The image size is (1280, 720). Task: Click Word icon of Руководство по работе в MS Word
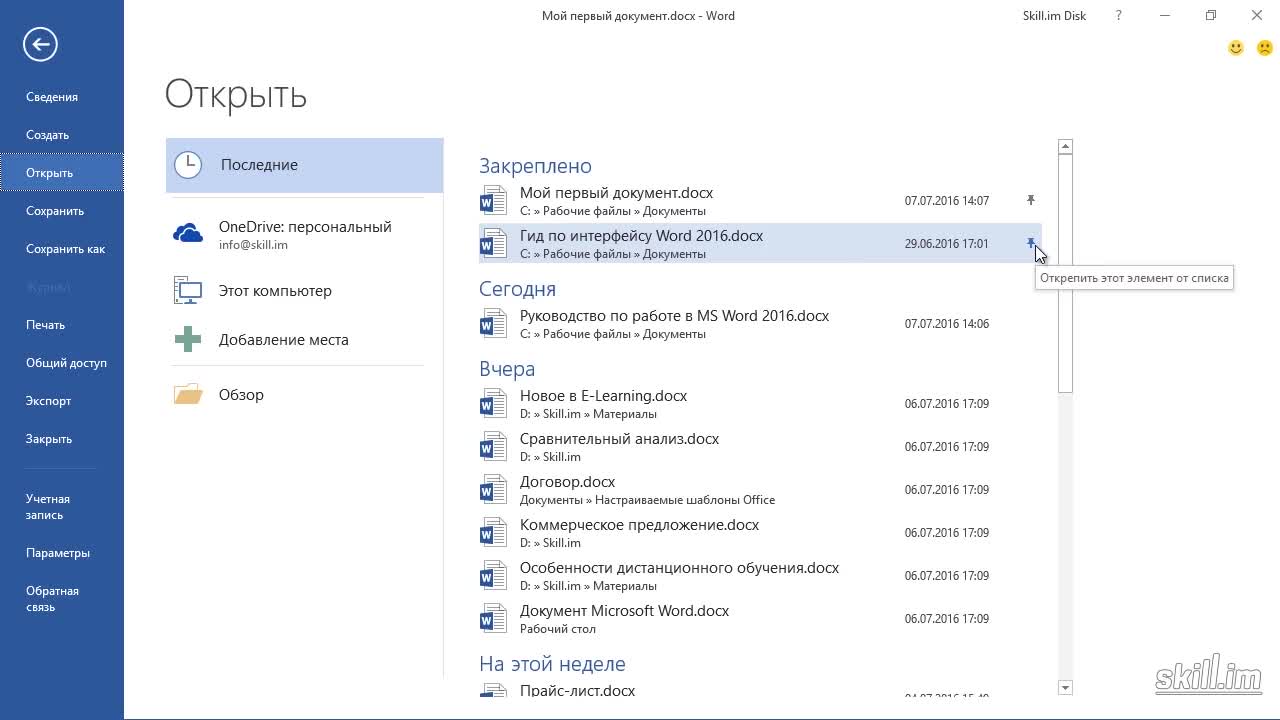(x=493, y=323)
